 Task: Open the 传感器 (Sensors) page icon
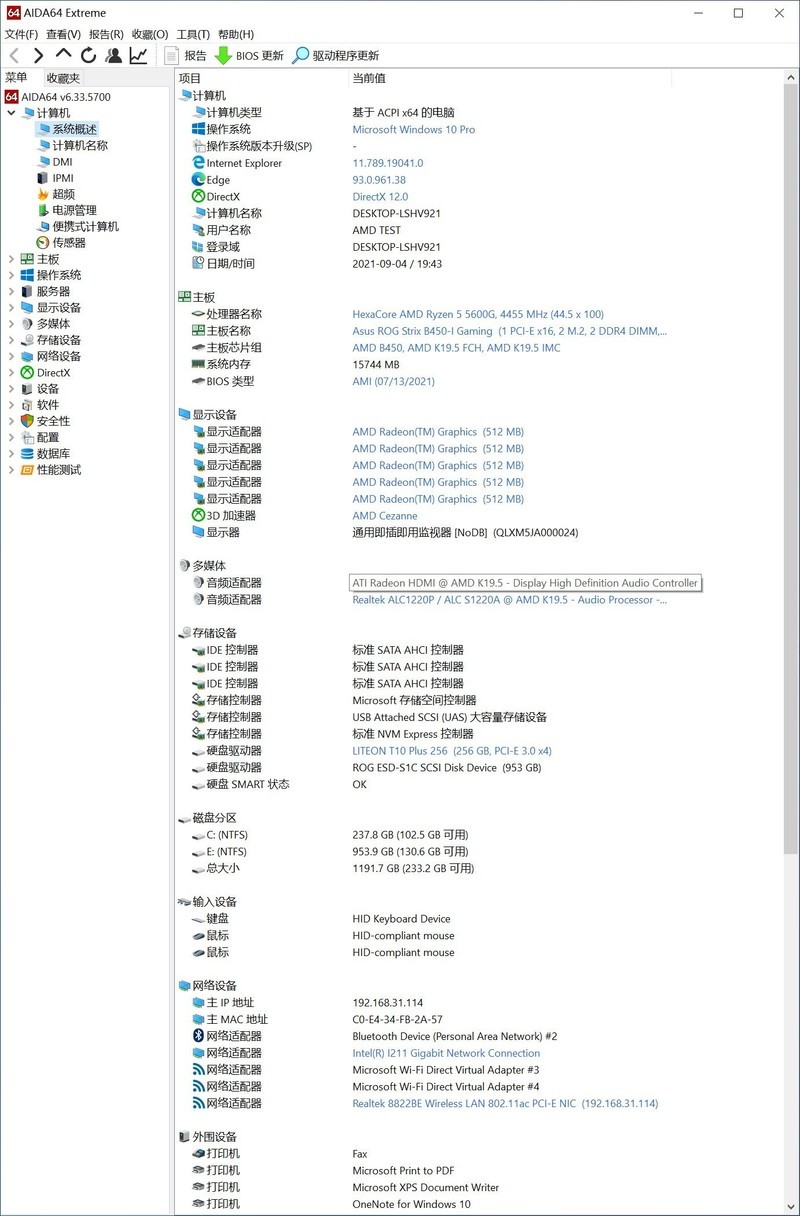[x=41, y=242]
